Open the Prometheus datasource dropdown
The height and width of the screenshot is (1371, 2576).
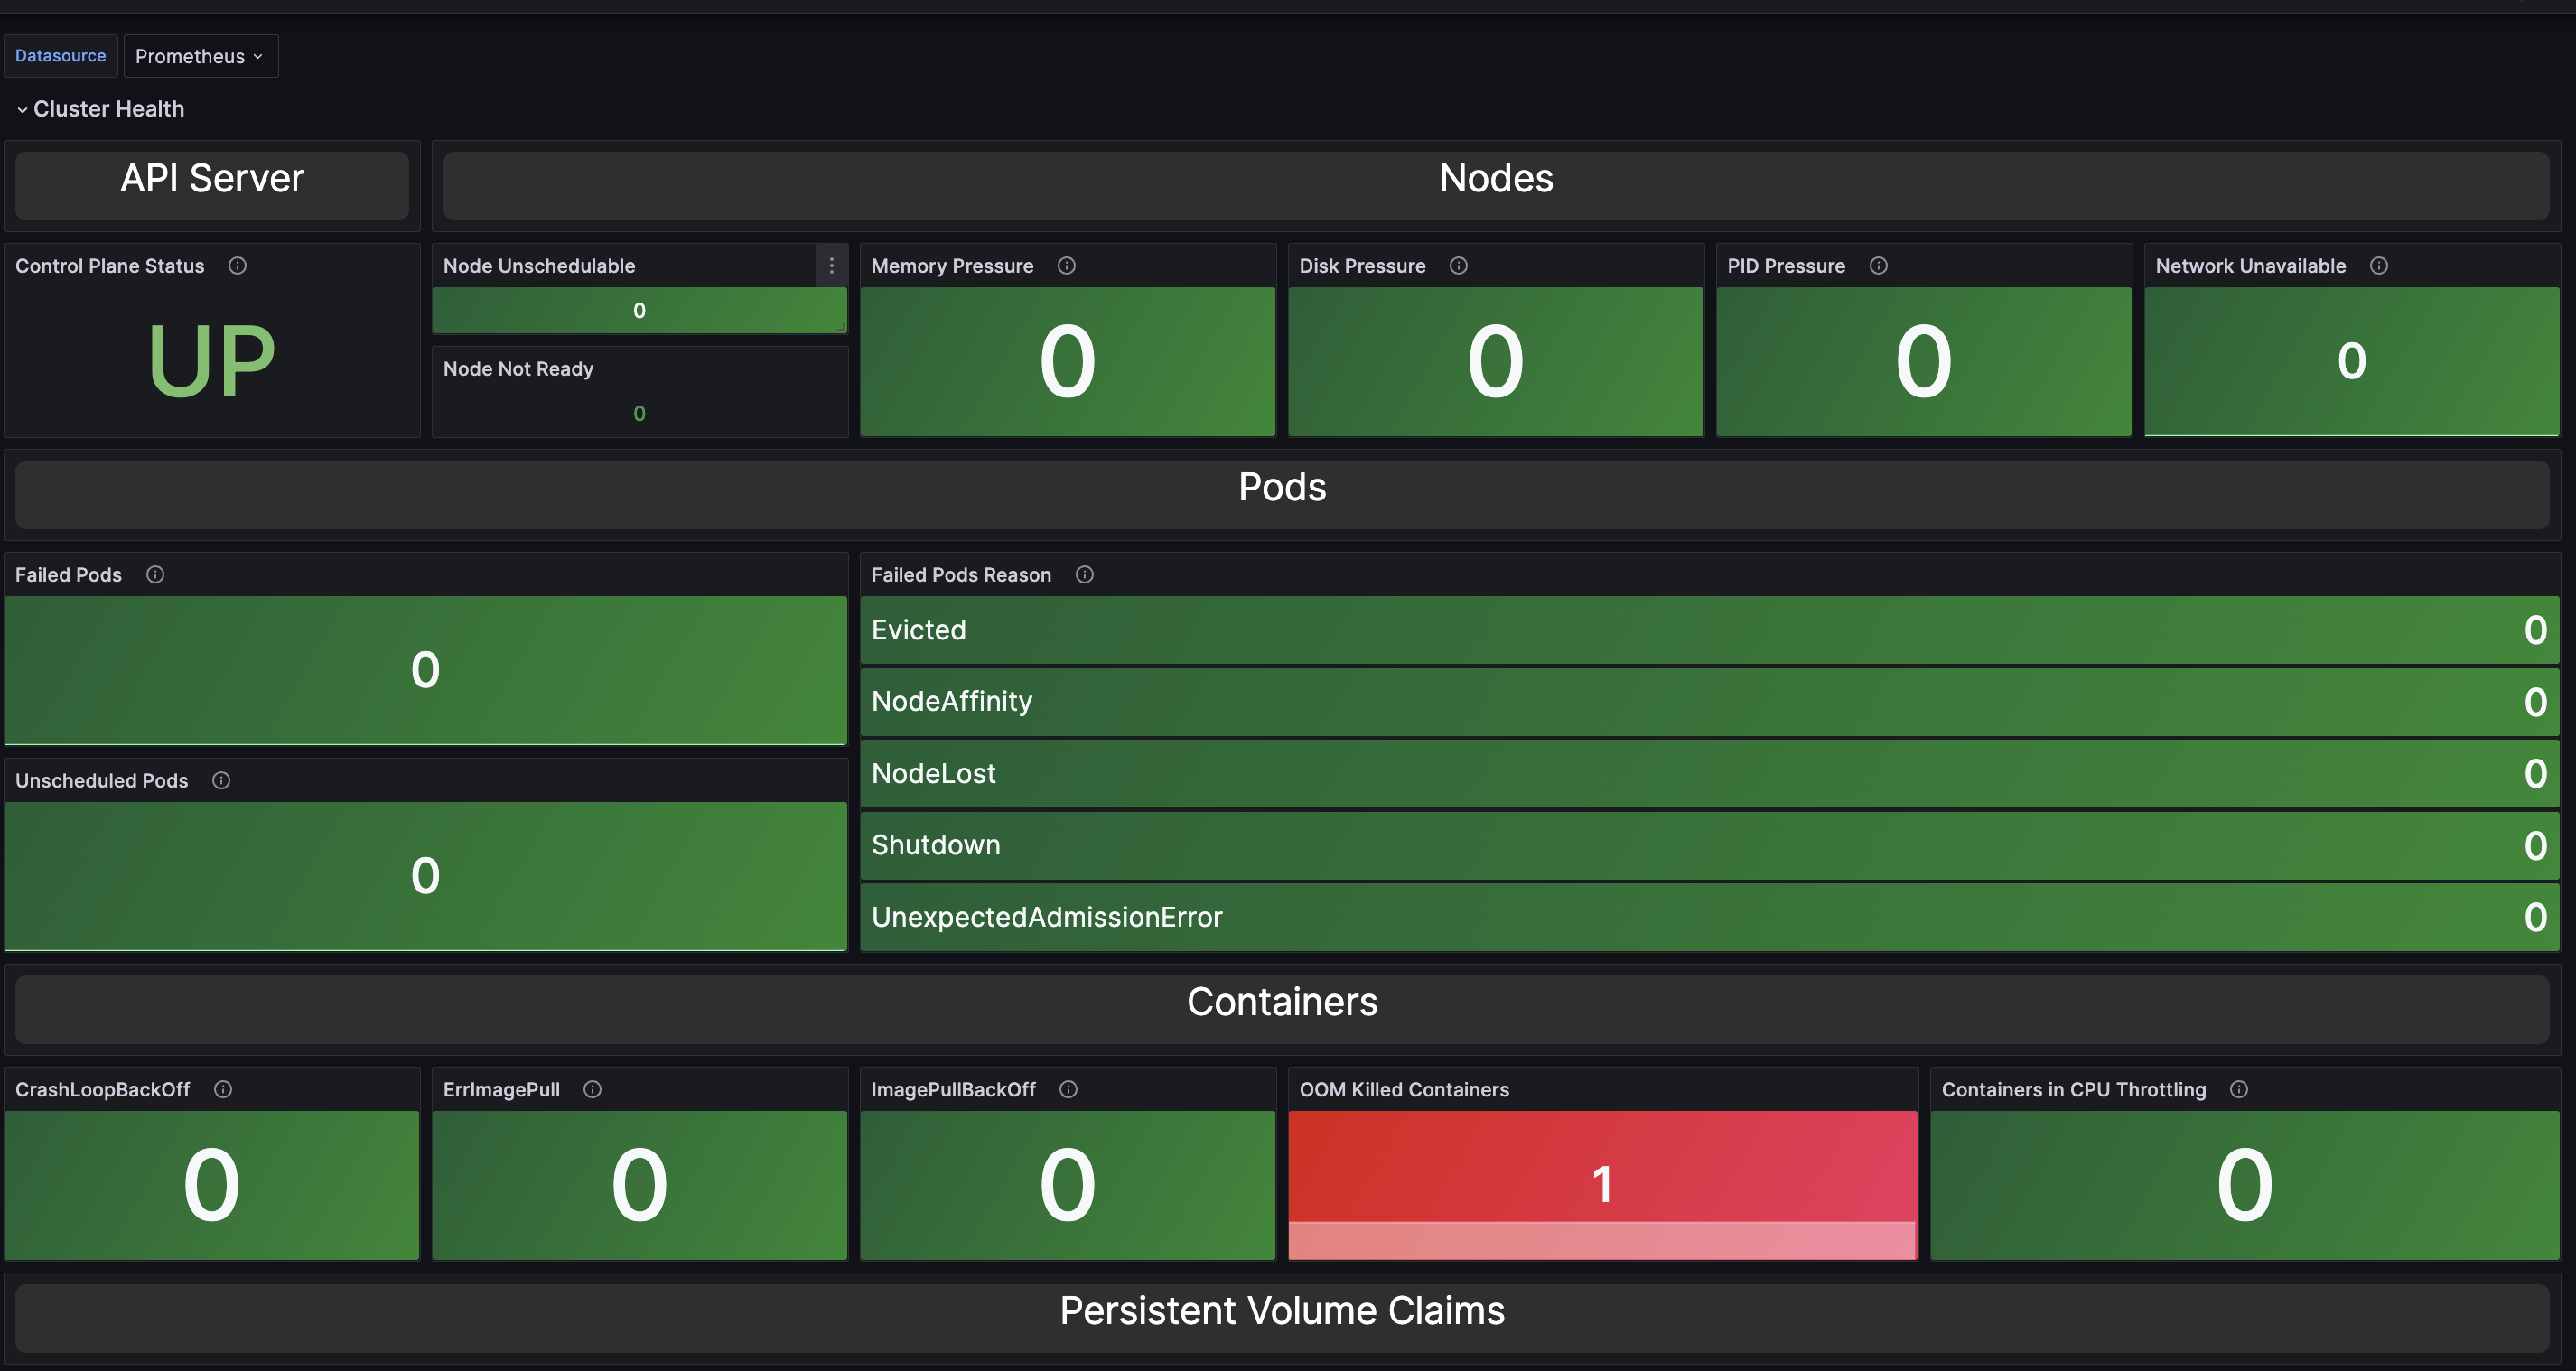coord(200,57)
